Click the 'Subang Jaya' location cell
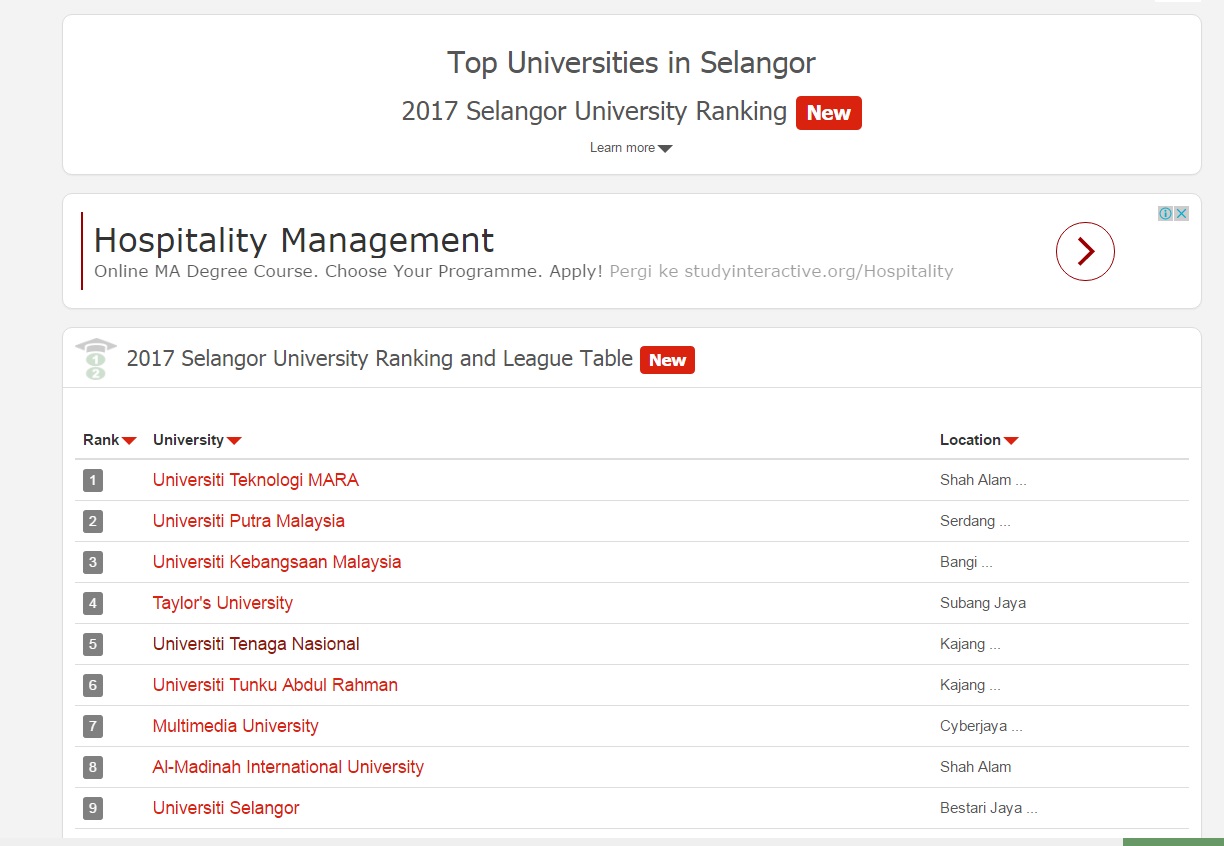1224x846 pixels. [x=983, y=603]
